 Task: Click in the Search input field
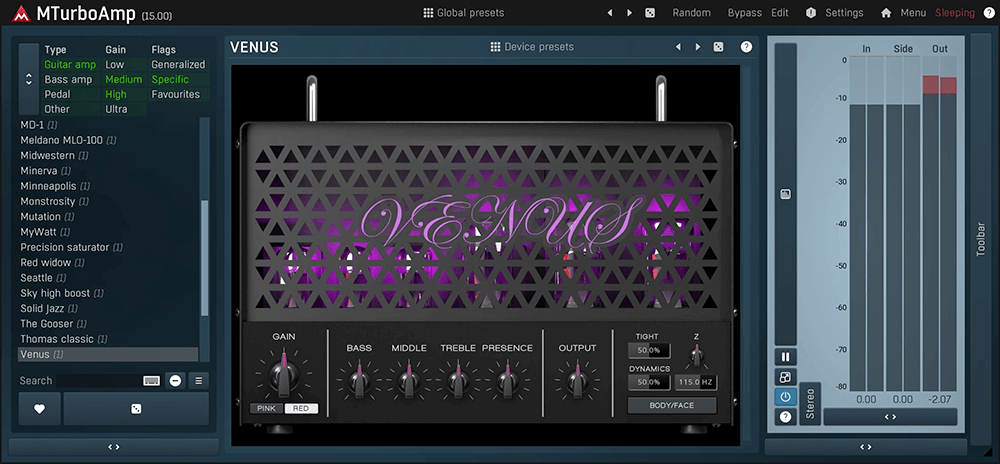99,381
